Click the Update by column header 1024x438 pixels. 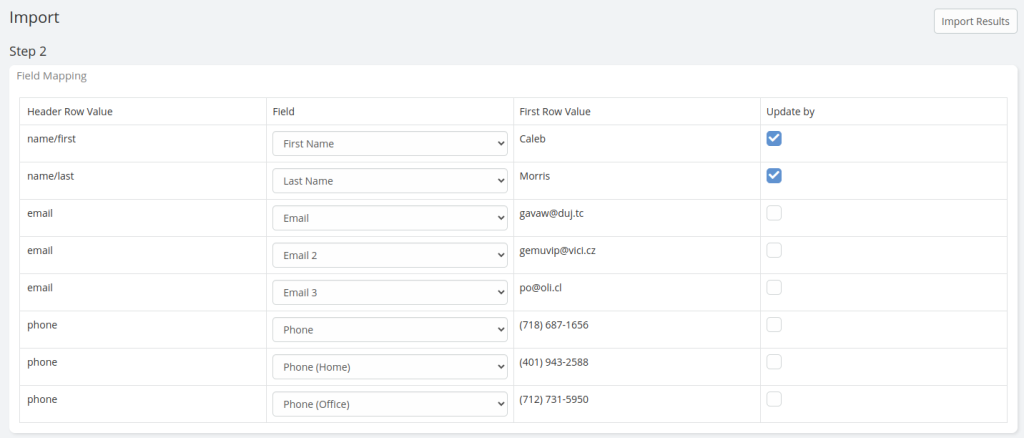(790, 112)
